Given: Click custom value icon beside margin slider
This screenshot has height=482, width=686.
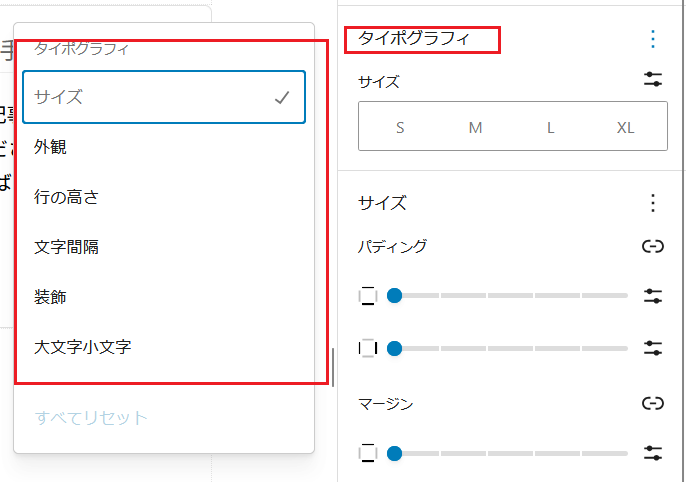Looking at the screenshot, I should [653, 453].
